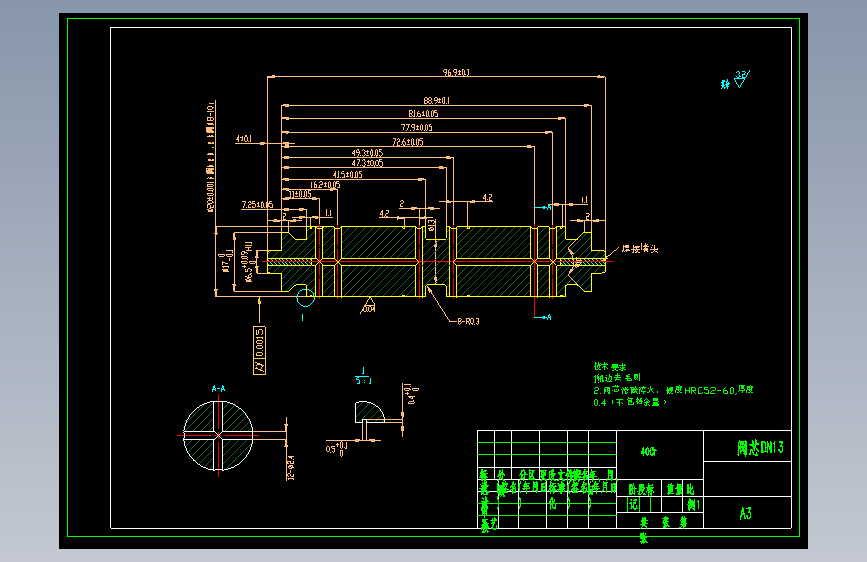Select the 49.3±0.05 dimension

(x=367, y=153)
